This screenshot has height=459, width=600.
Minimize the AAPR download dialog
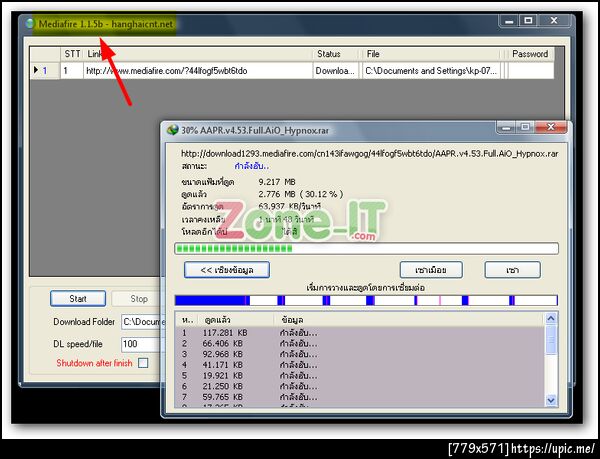pyautogui.click(x=506, y=127)
